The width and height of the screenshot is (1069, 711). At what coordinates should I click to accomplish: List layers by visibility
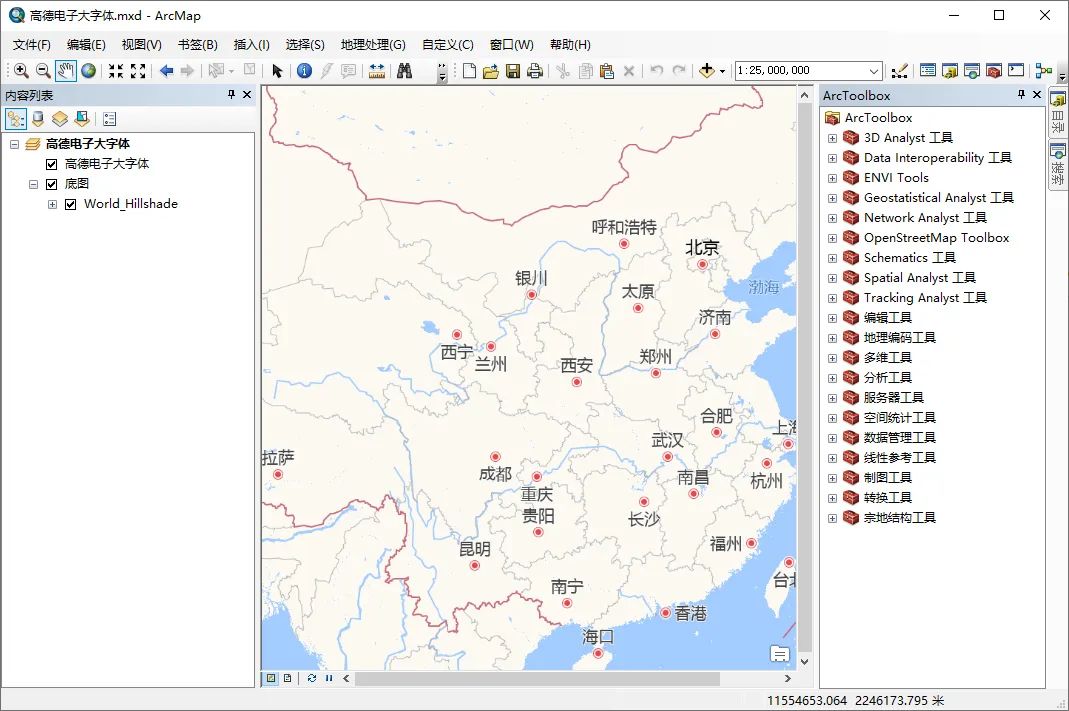pyautogui.click(x=60, y=119)
